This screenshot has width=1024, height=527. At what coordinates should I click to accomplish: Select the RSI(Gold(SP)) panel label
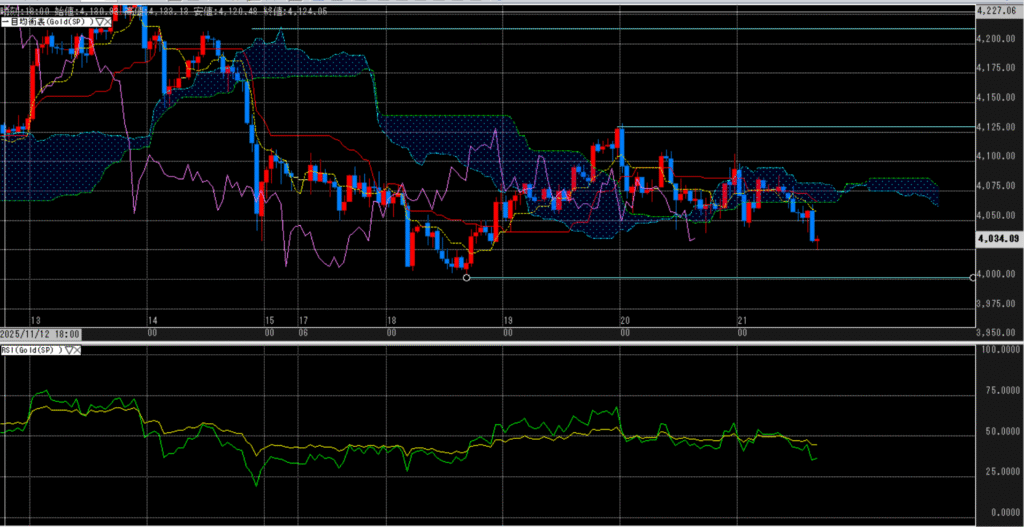coord(30,350)
